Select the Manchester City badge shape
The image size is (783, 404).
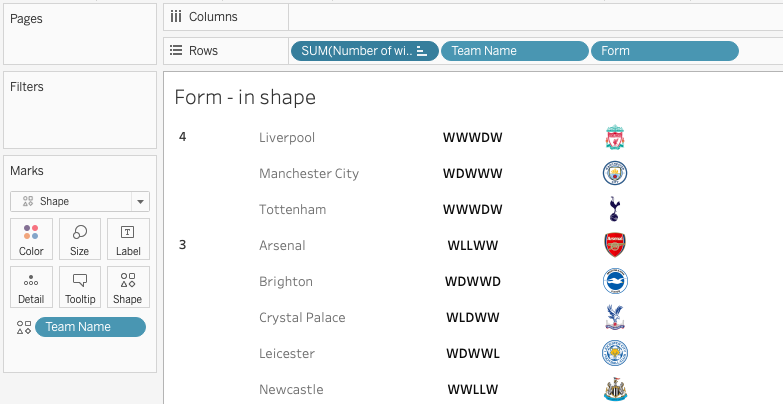tap(615, 174)
